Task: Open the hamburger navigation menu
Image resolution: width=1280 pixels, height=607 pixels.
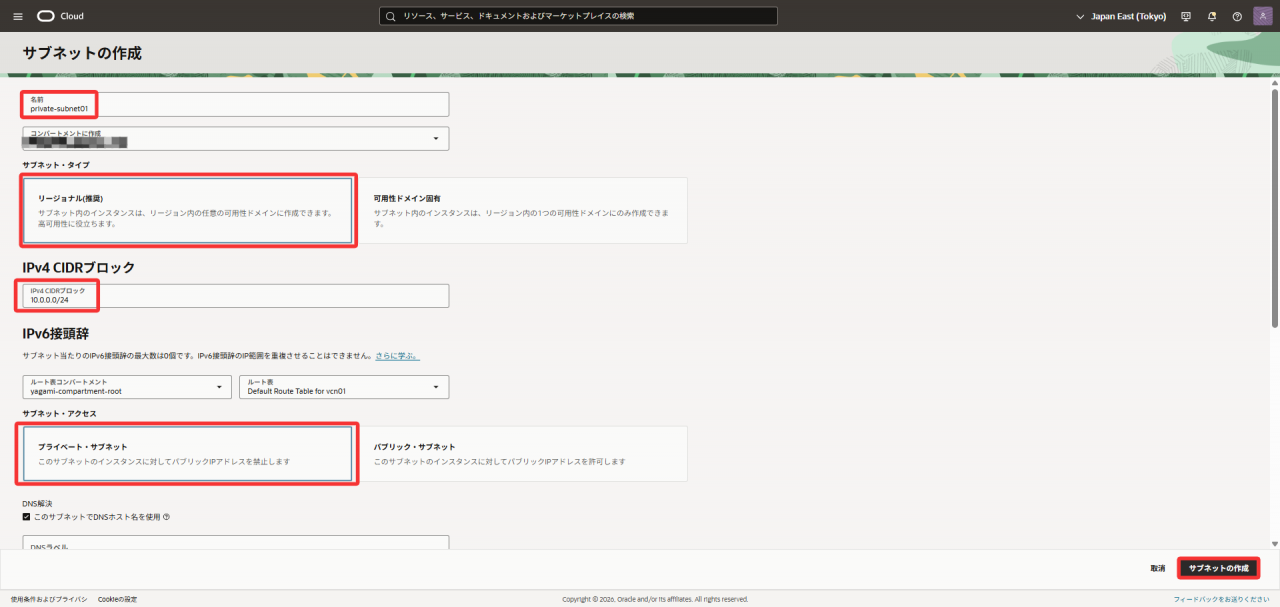Action: point(17,16)
